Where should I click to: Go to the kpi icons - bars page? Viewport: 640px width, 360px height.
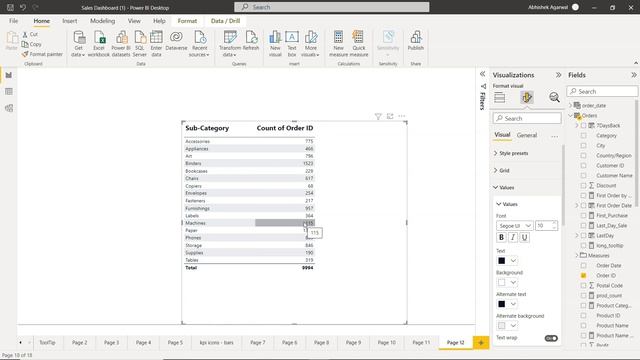216,342
